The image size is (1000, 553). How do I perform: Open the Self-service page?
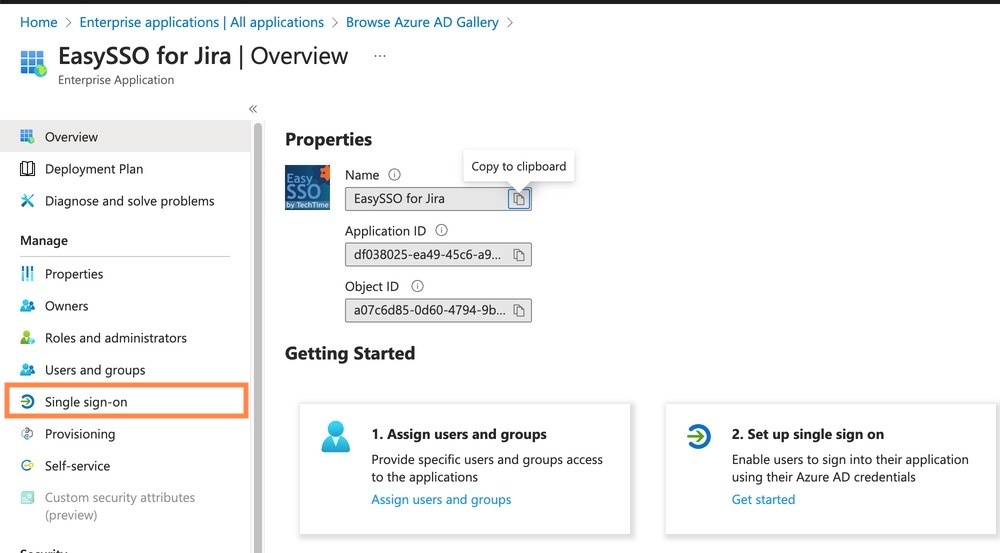[x=125, y=466]
